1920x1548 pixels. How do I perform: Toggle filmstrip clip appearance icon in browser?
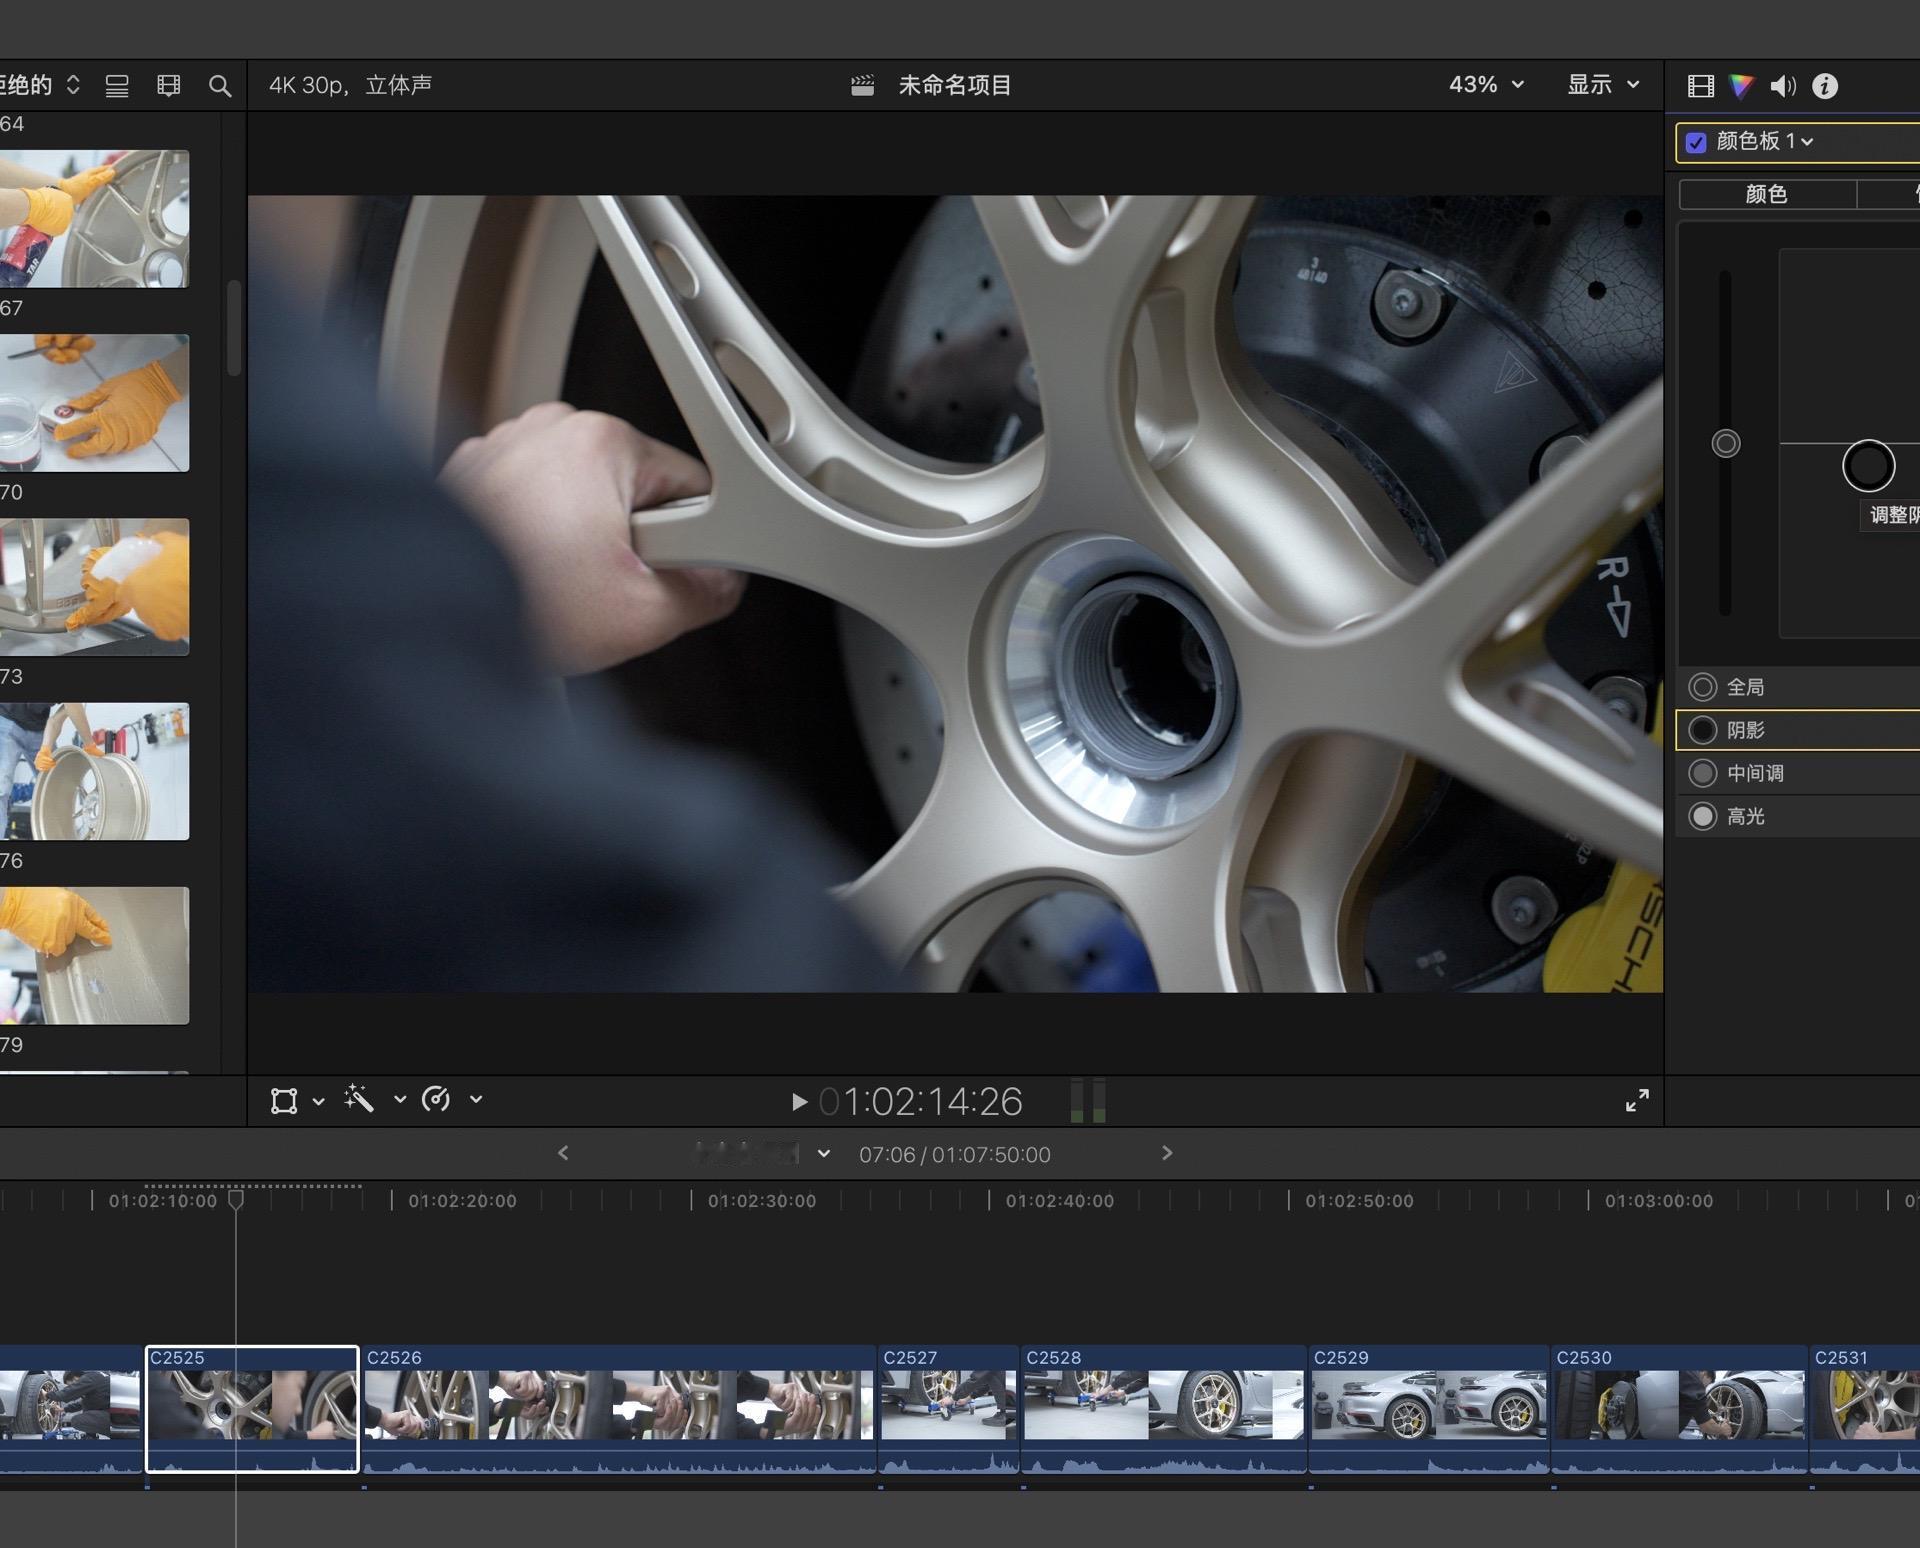coord(169,86)
